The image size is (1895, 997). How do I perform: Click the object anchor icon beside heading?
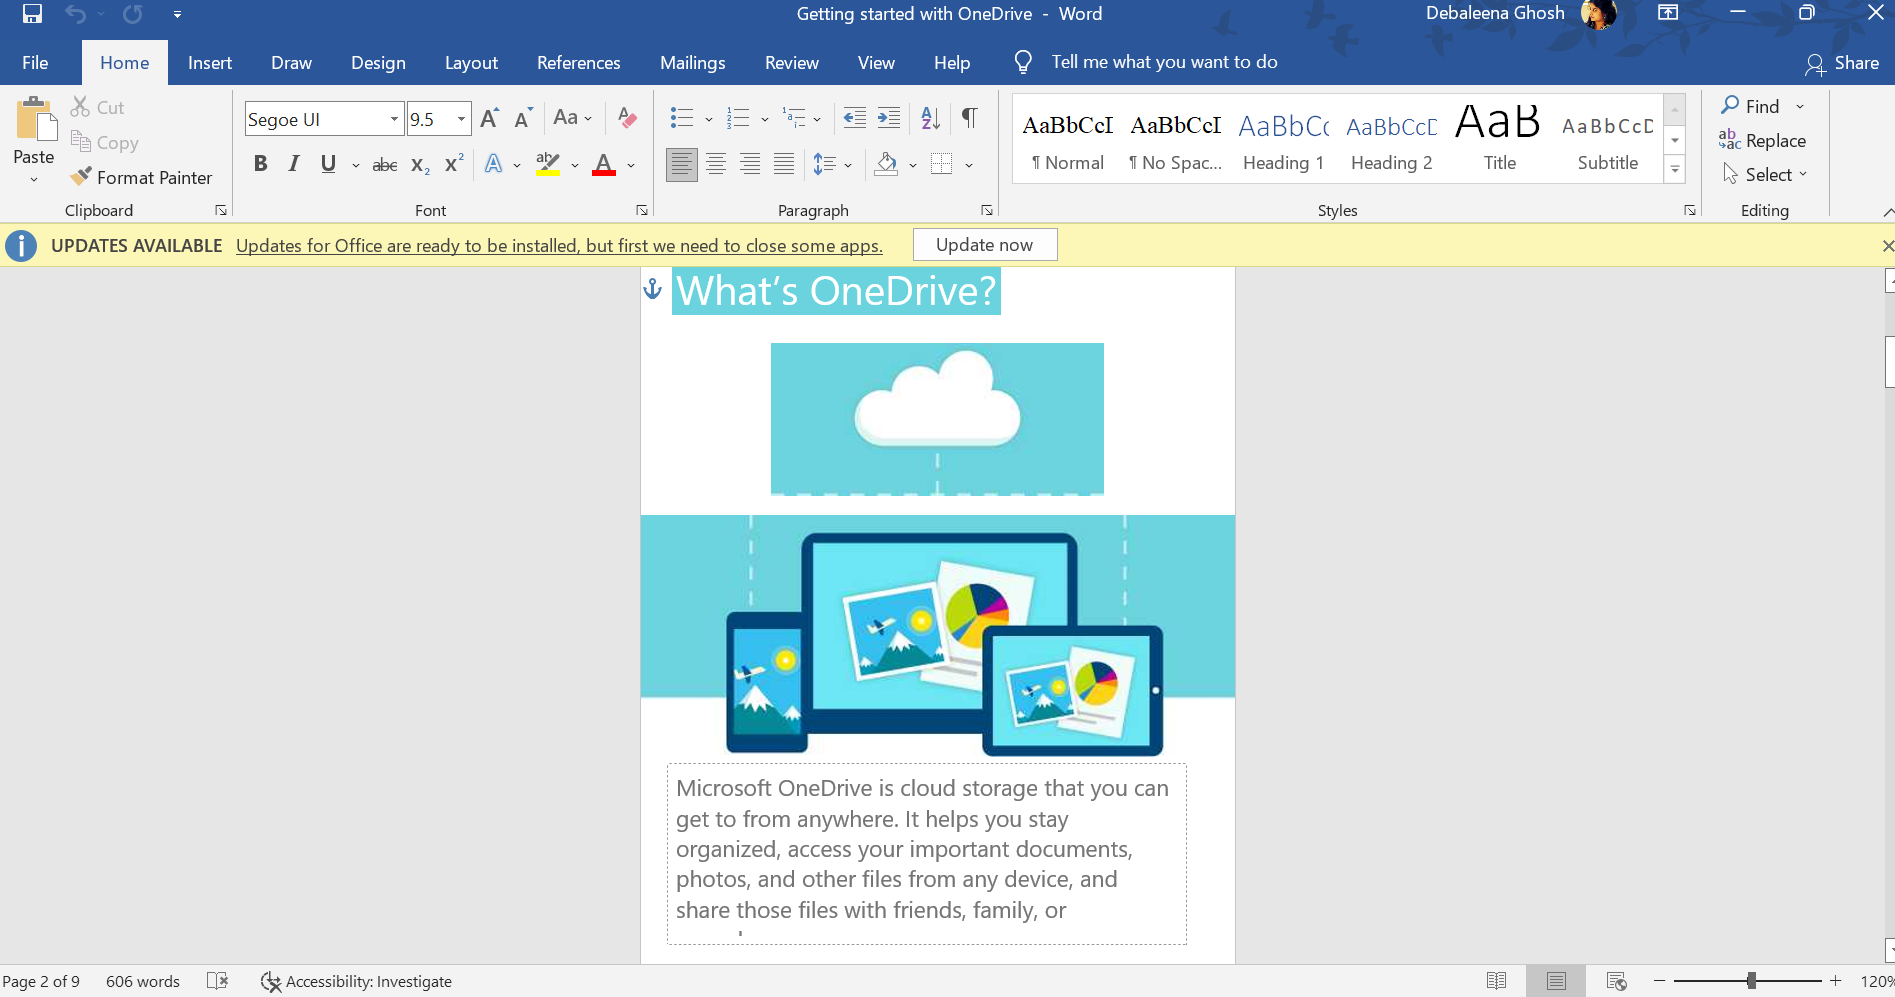tap(653, 289)
